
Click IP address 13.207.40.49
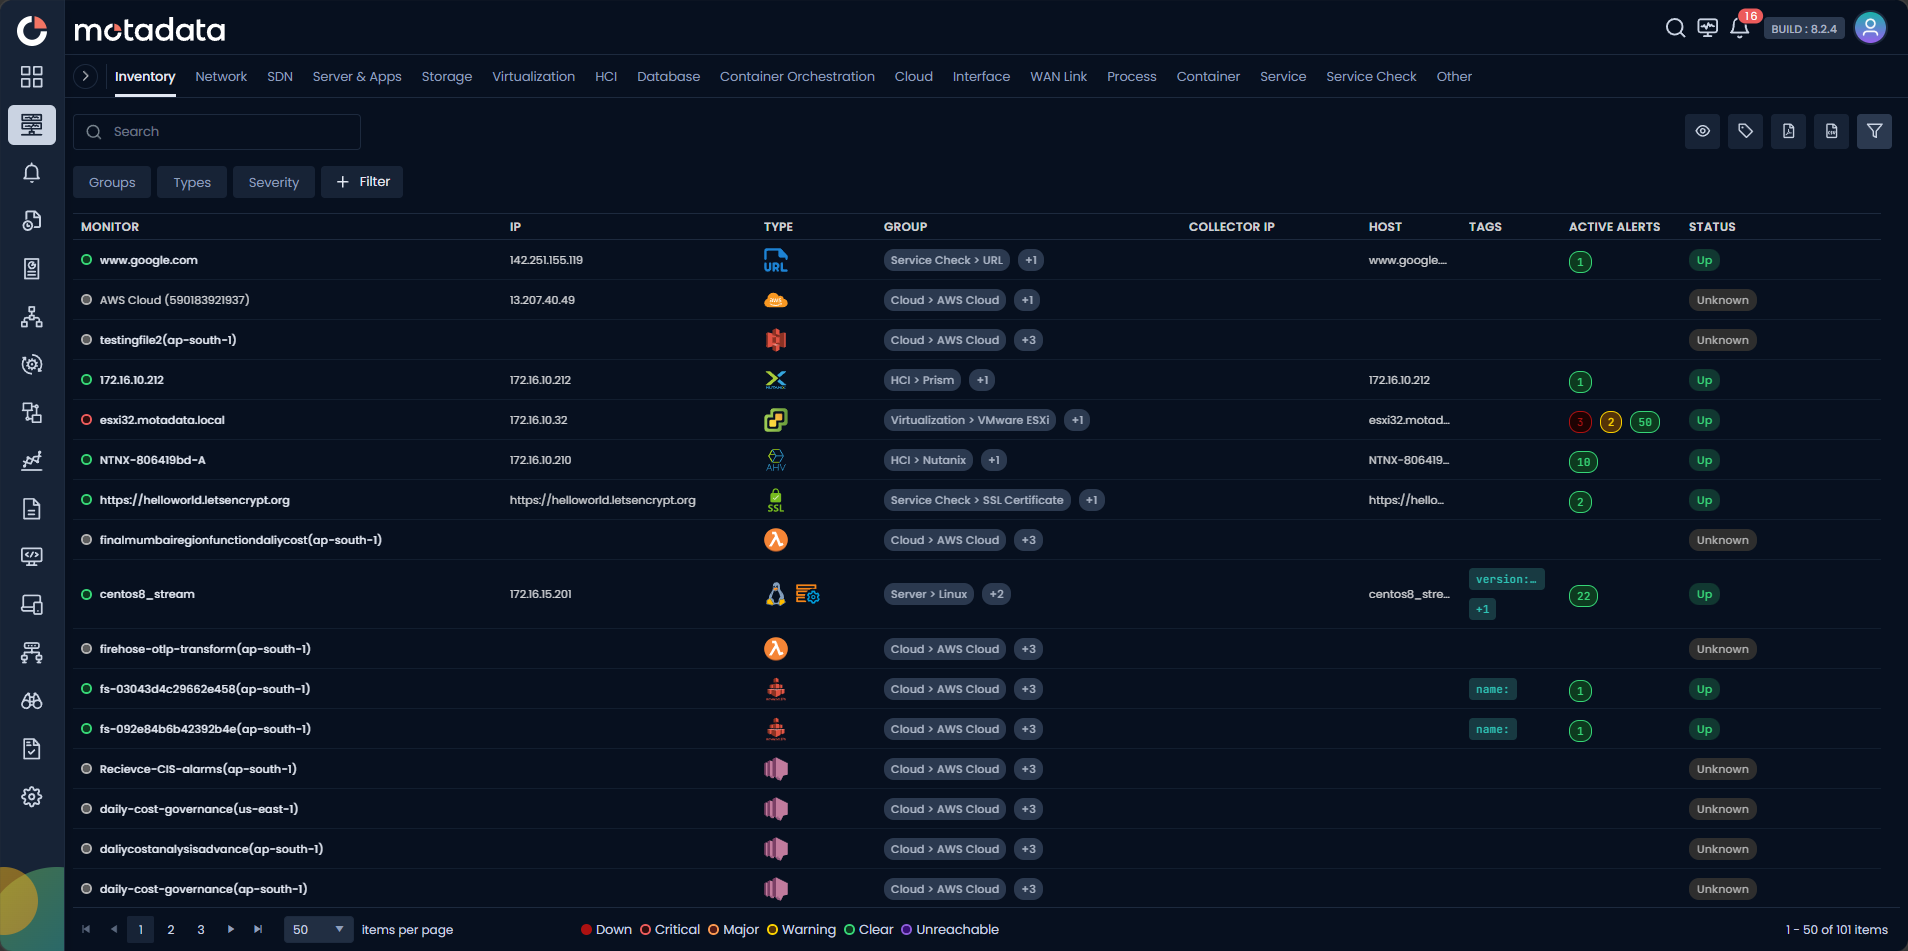pyautogui.click(x=542, y=300)
